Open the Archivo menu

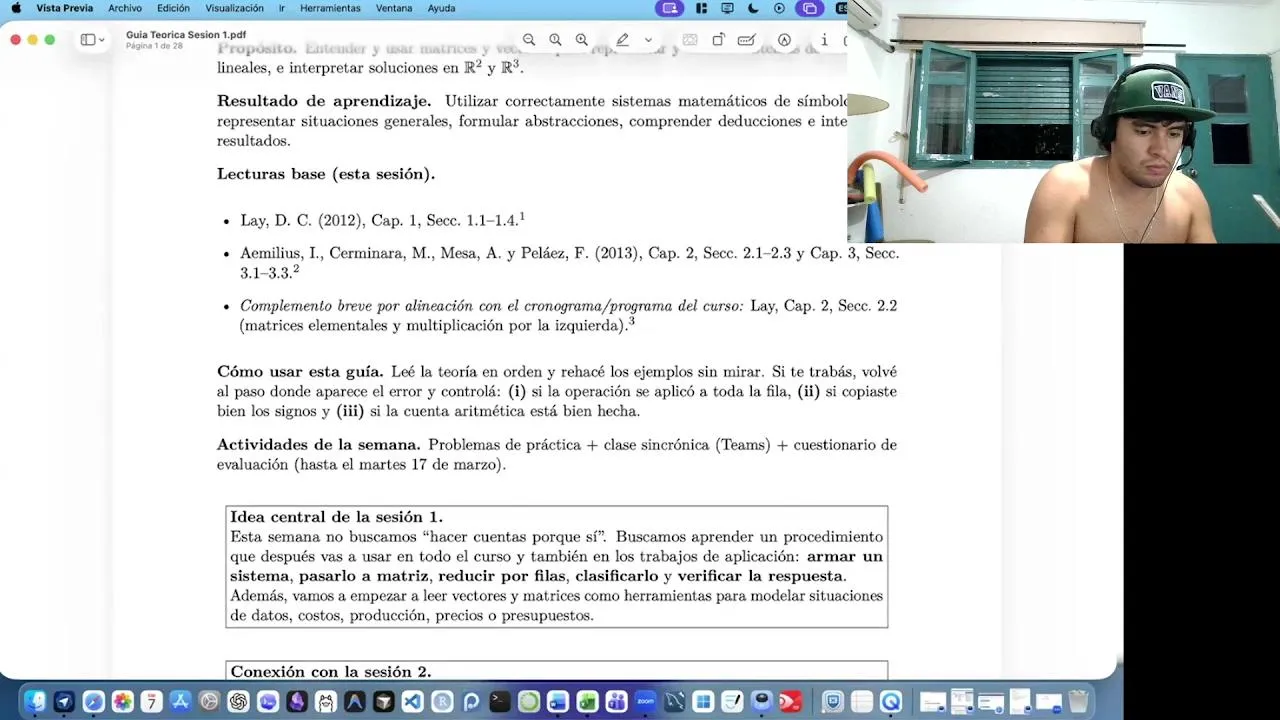[125, 8]
